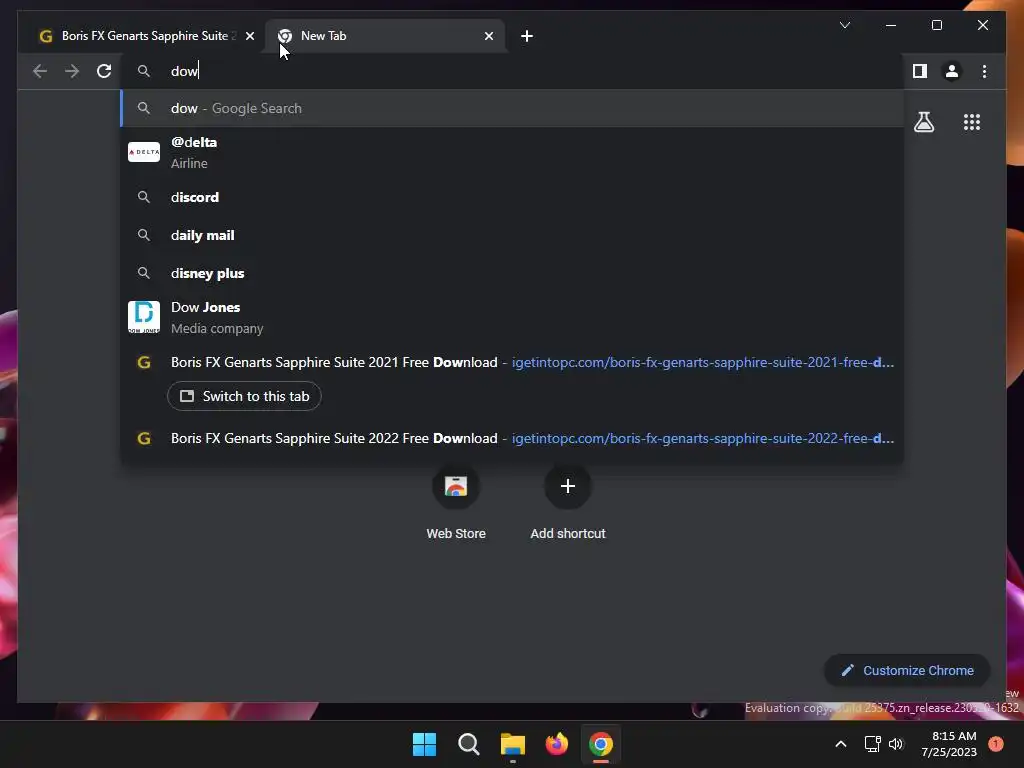Open the Chrome side panel
This screenshot has width=1024, height=768.
(920, 71)
